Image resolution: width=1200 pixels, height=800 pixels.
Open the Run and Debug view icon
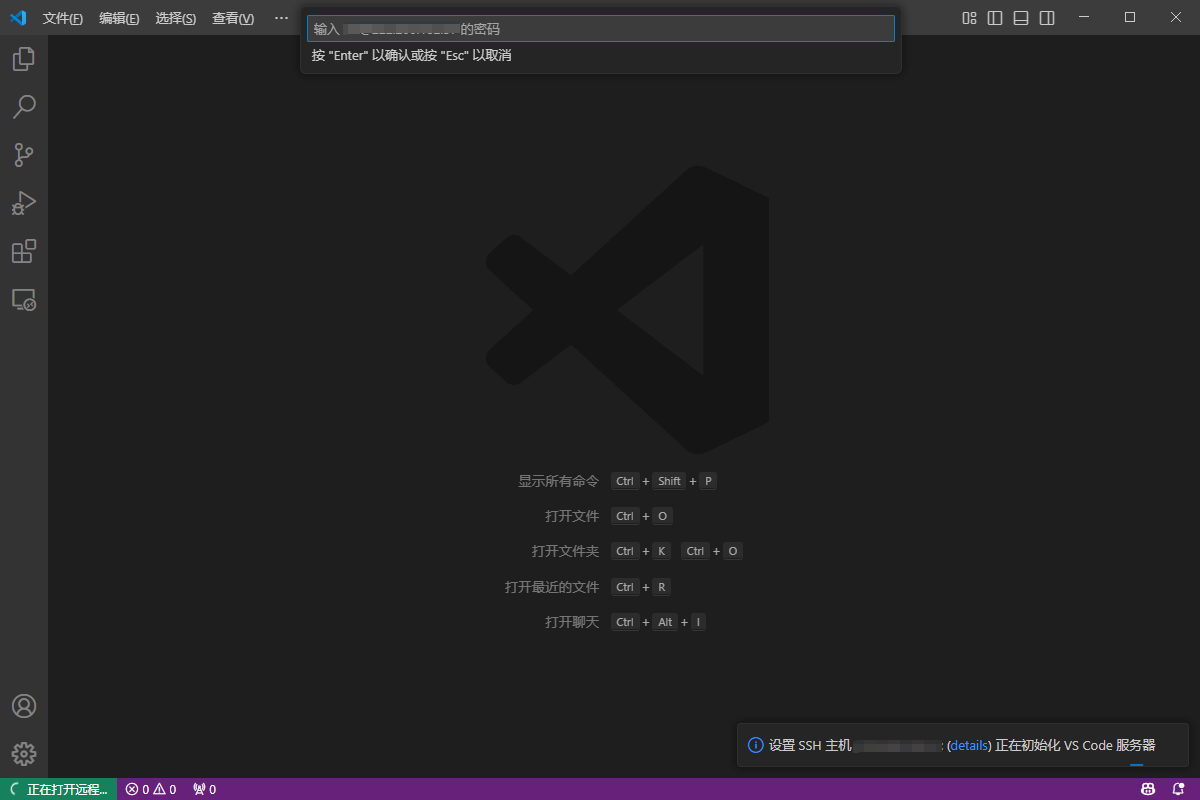coord(24,203)
